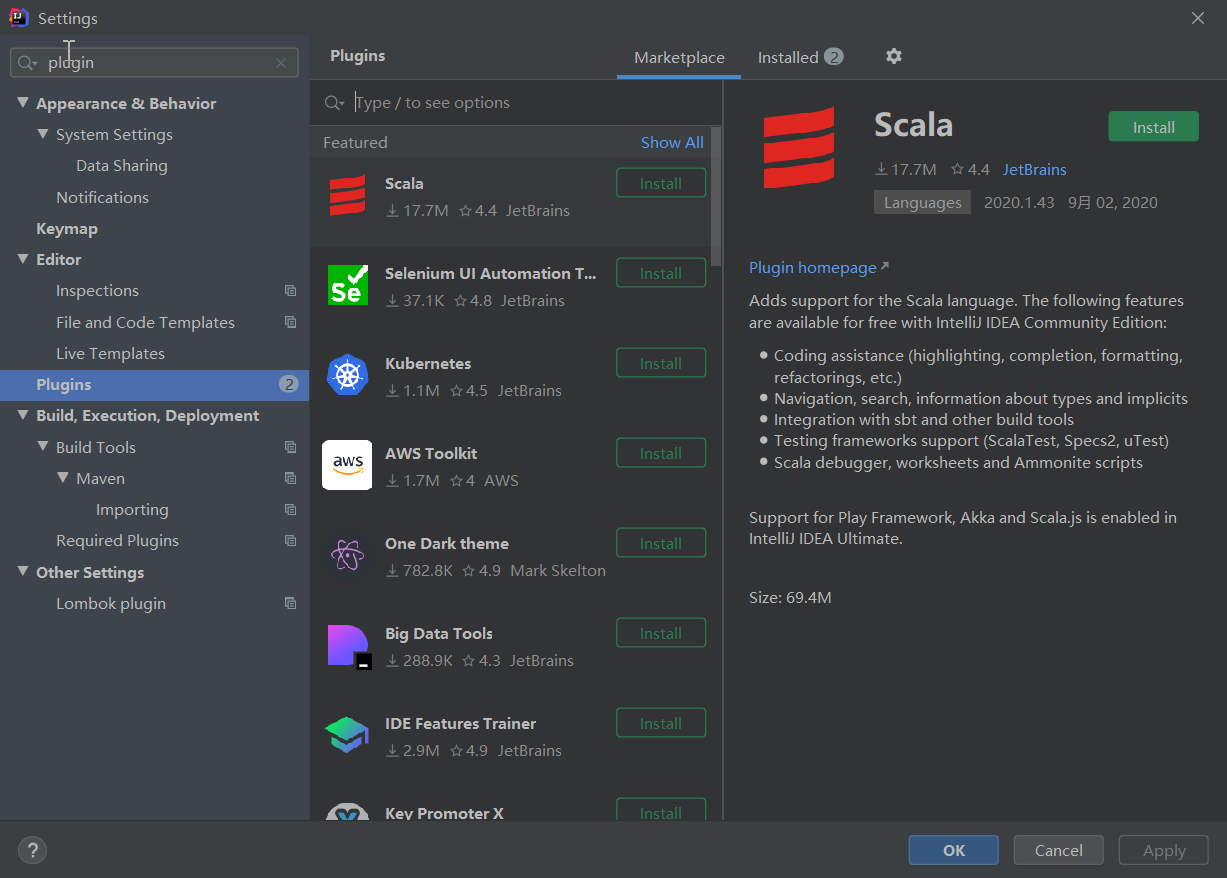Install Big Data Tools plugin

[661, 633]
